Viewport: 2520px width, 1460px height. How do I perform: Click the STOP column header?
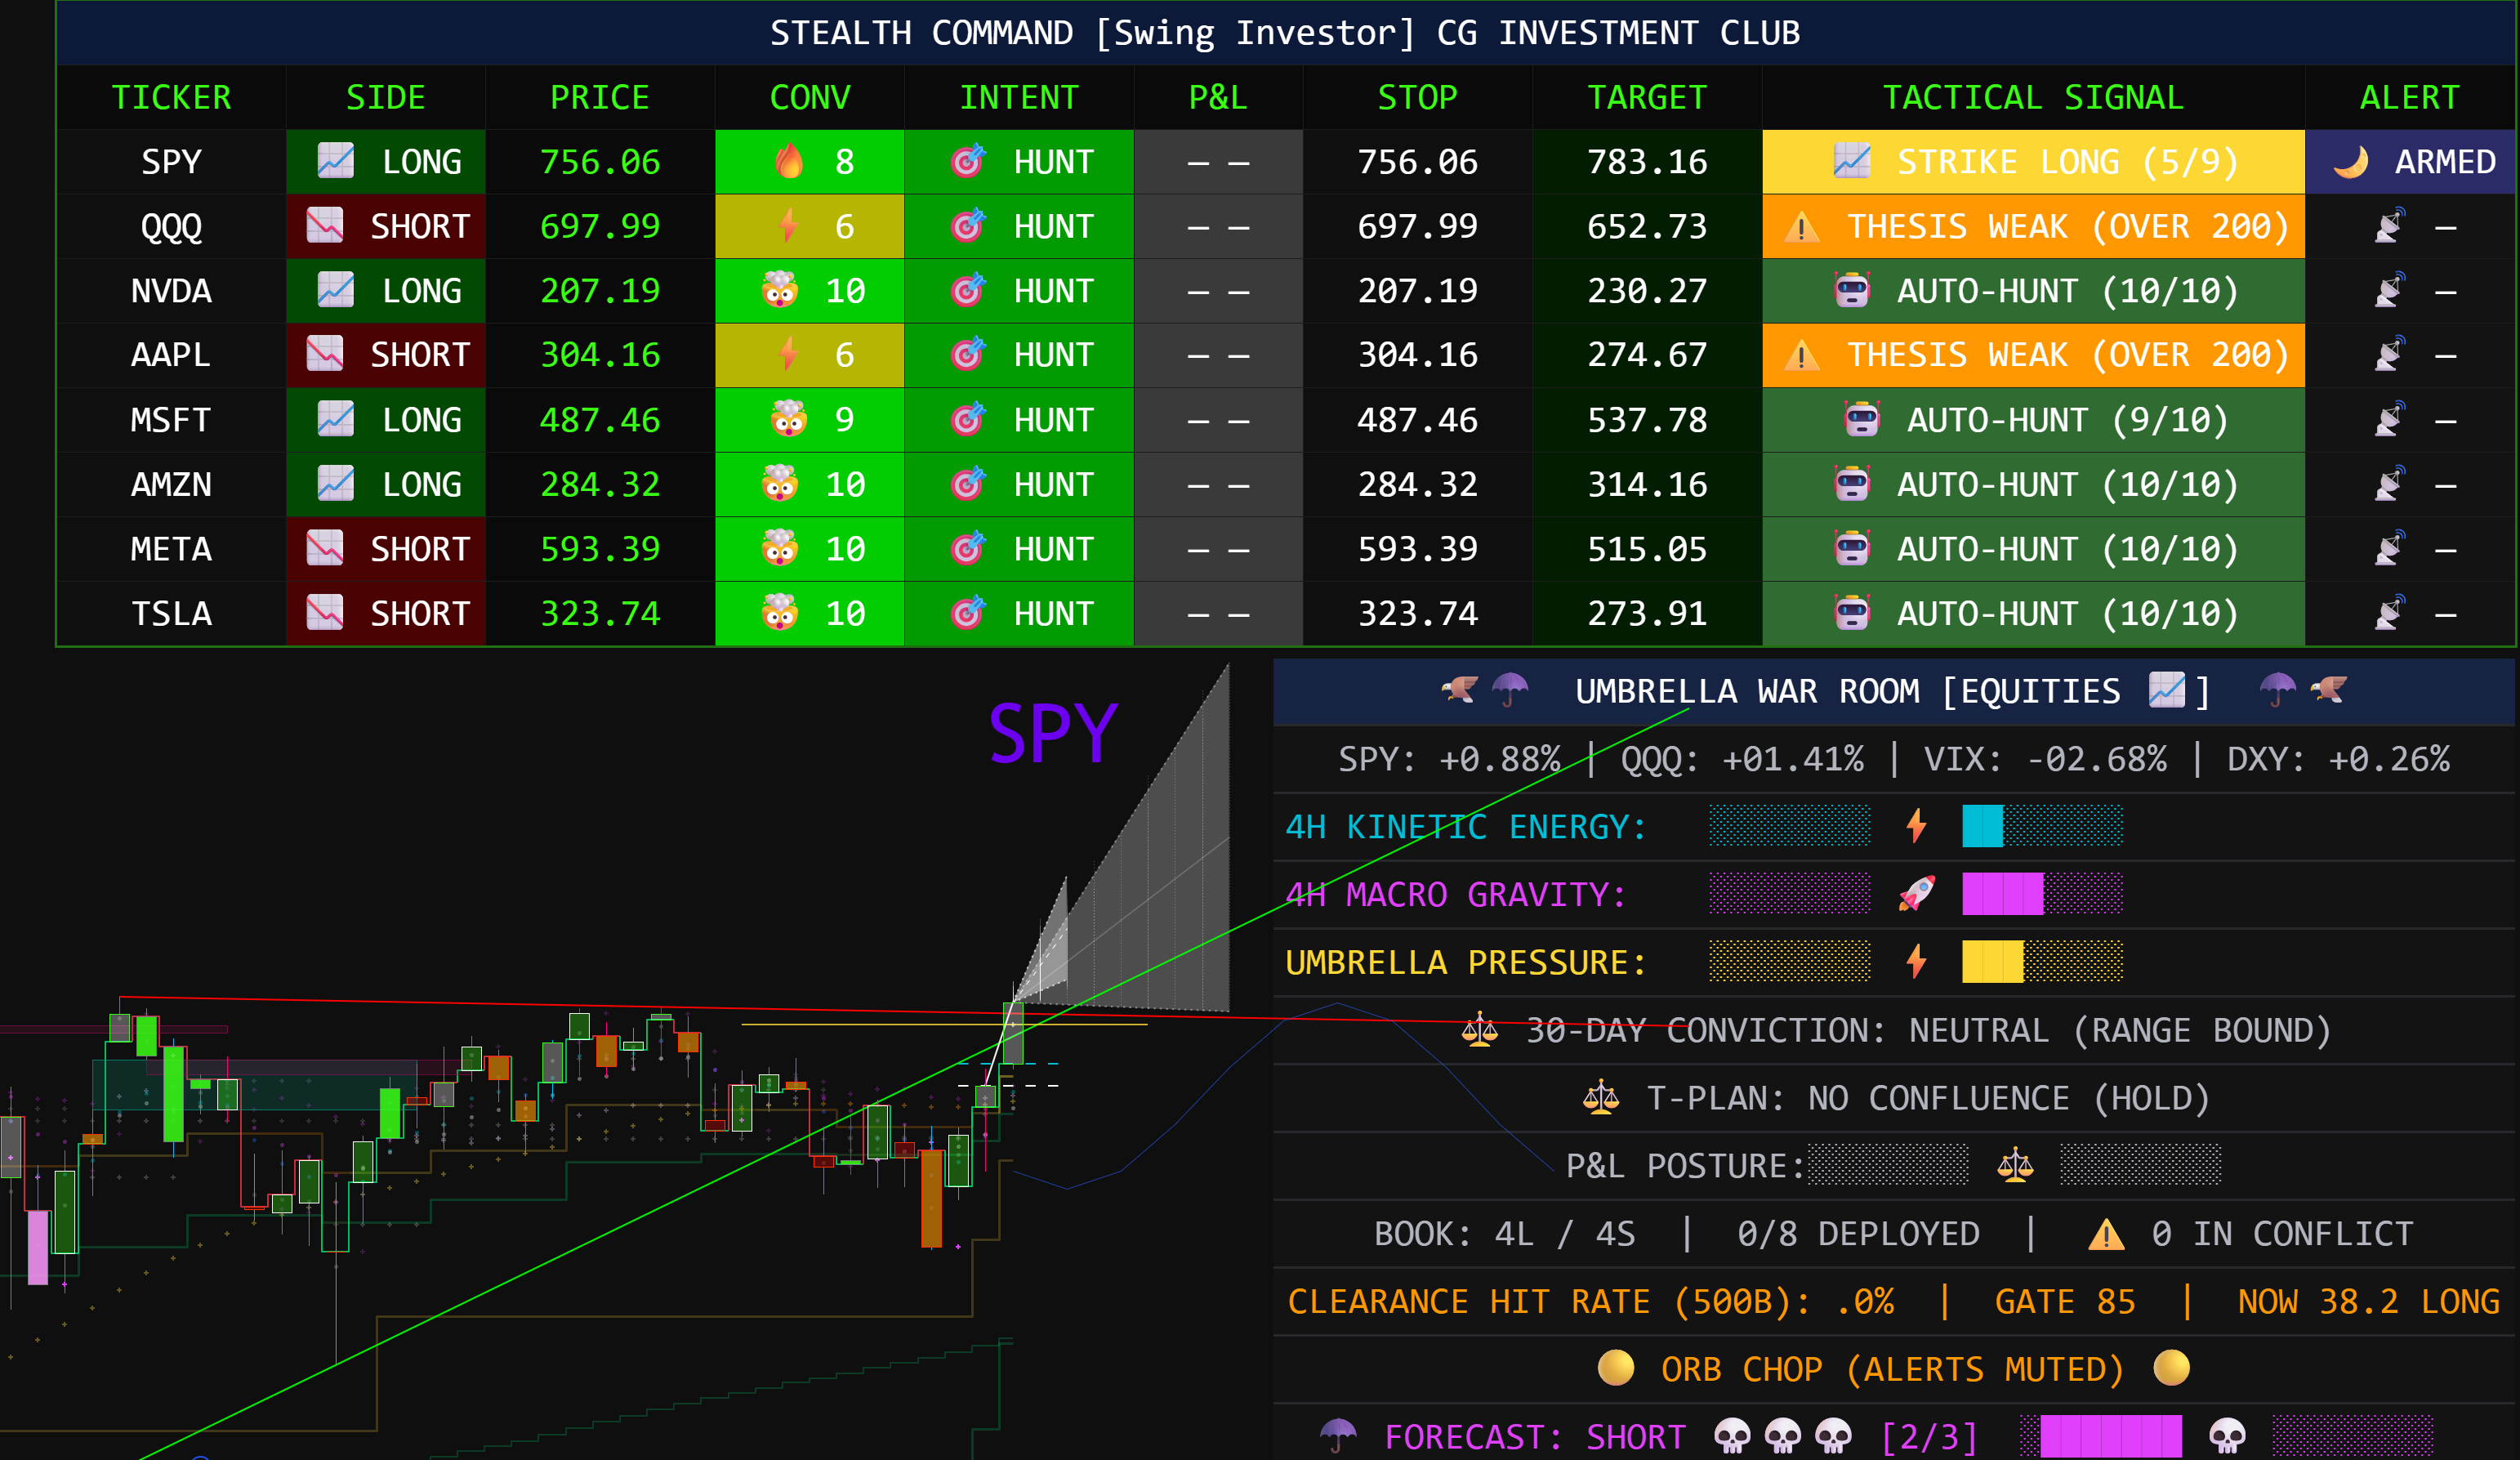tap(1417, 97)
